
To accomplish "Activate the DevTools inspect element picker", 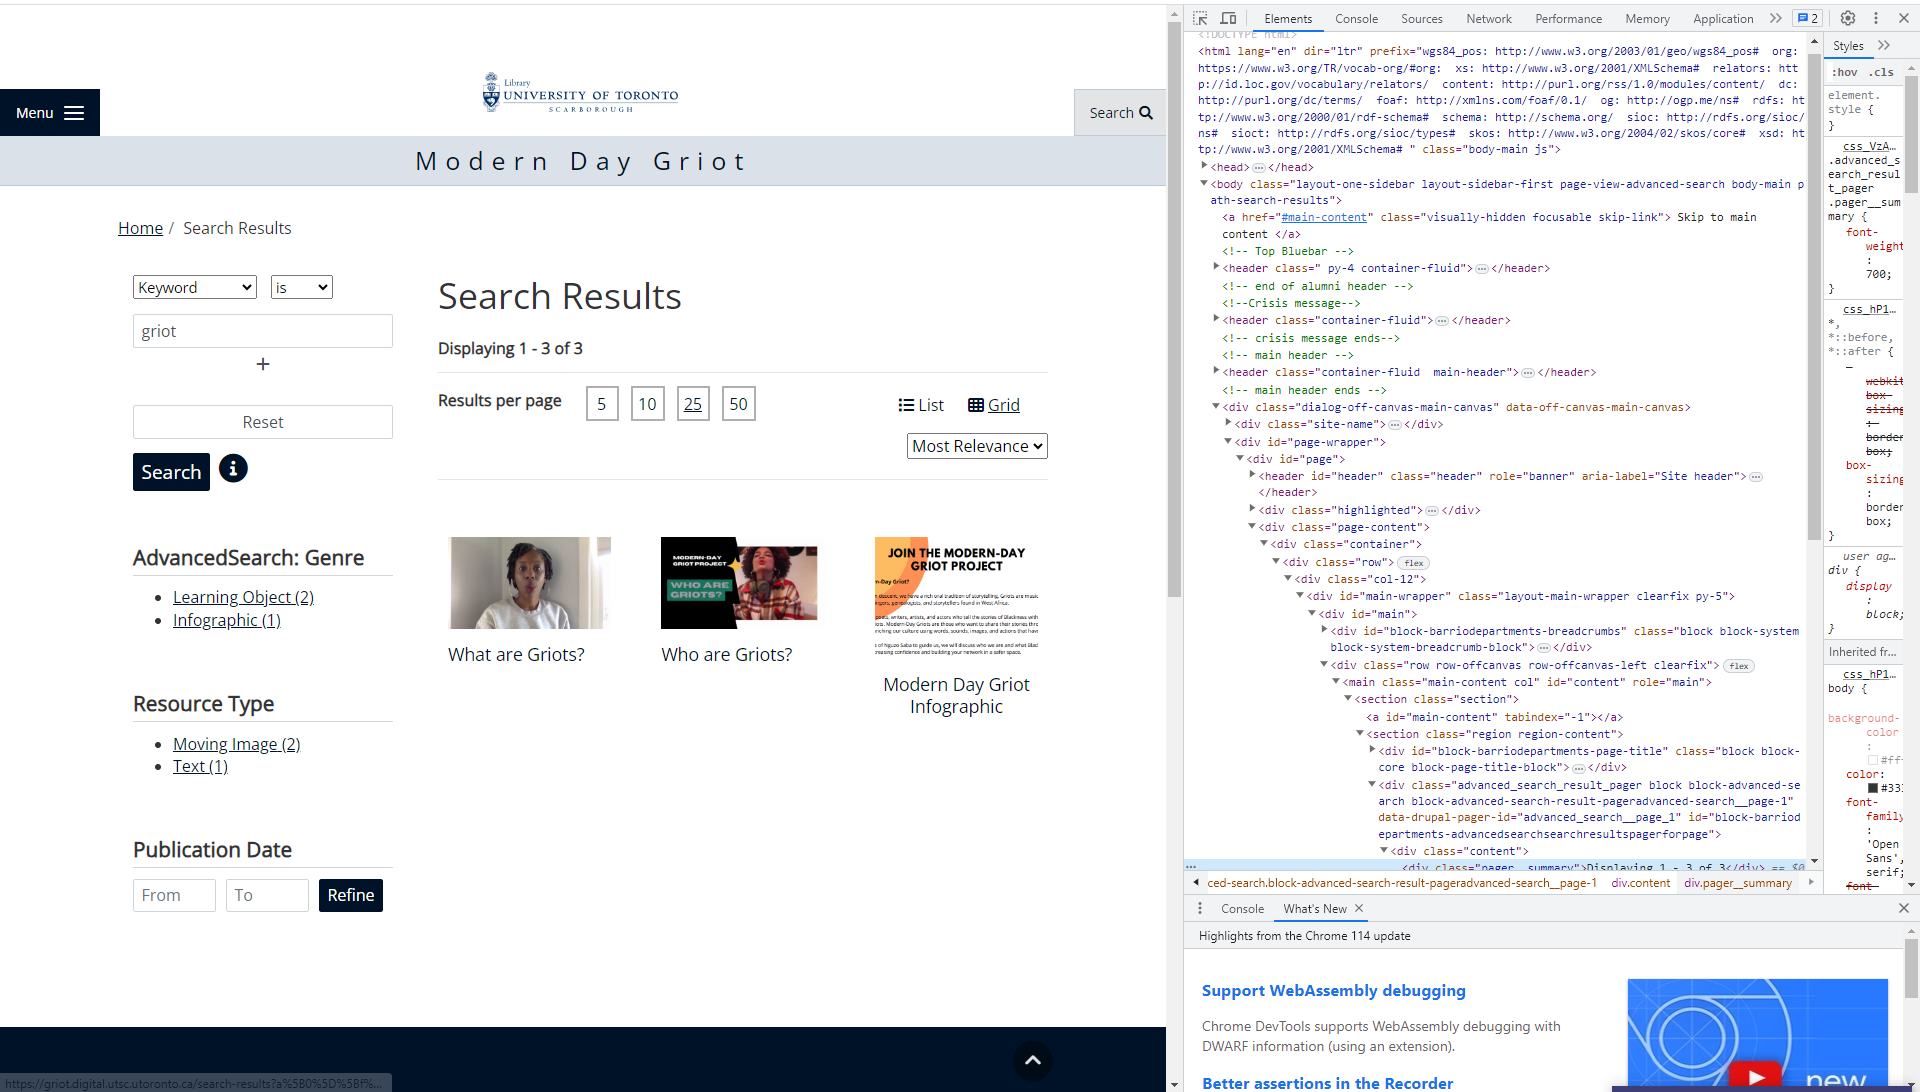I will click(1200, 18).
